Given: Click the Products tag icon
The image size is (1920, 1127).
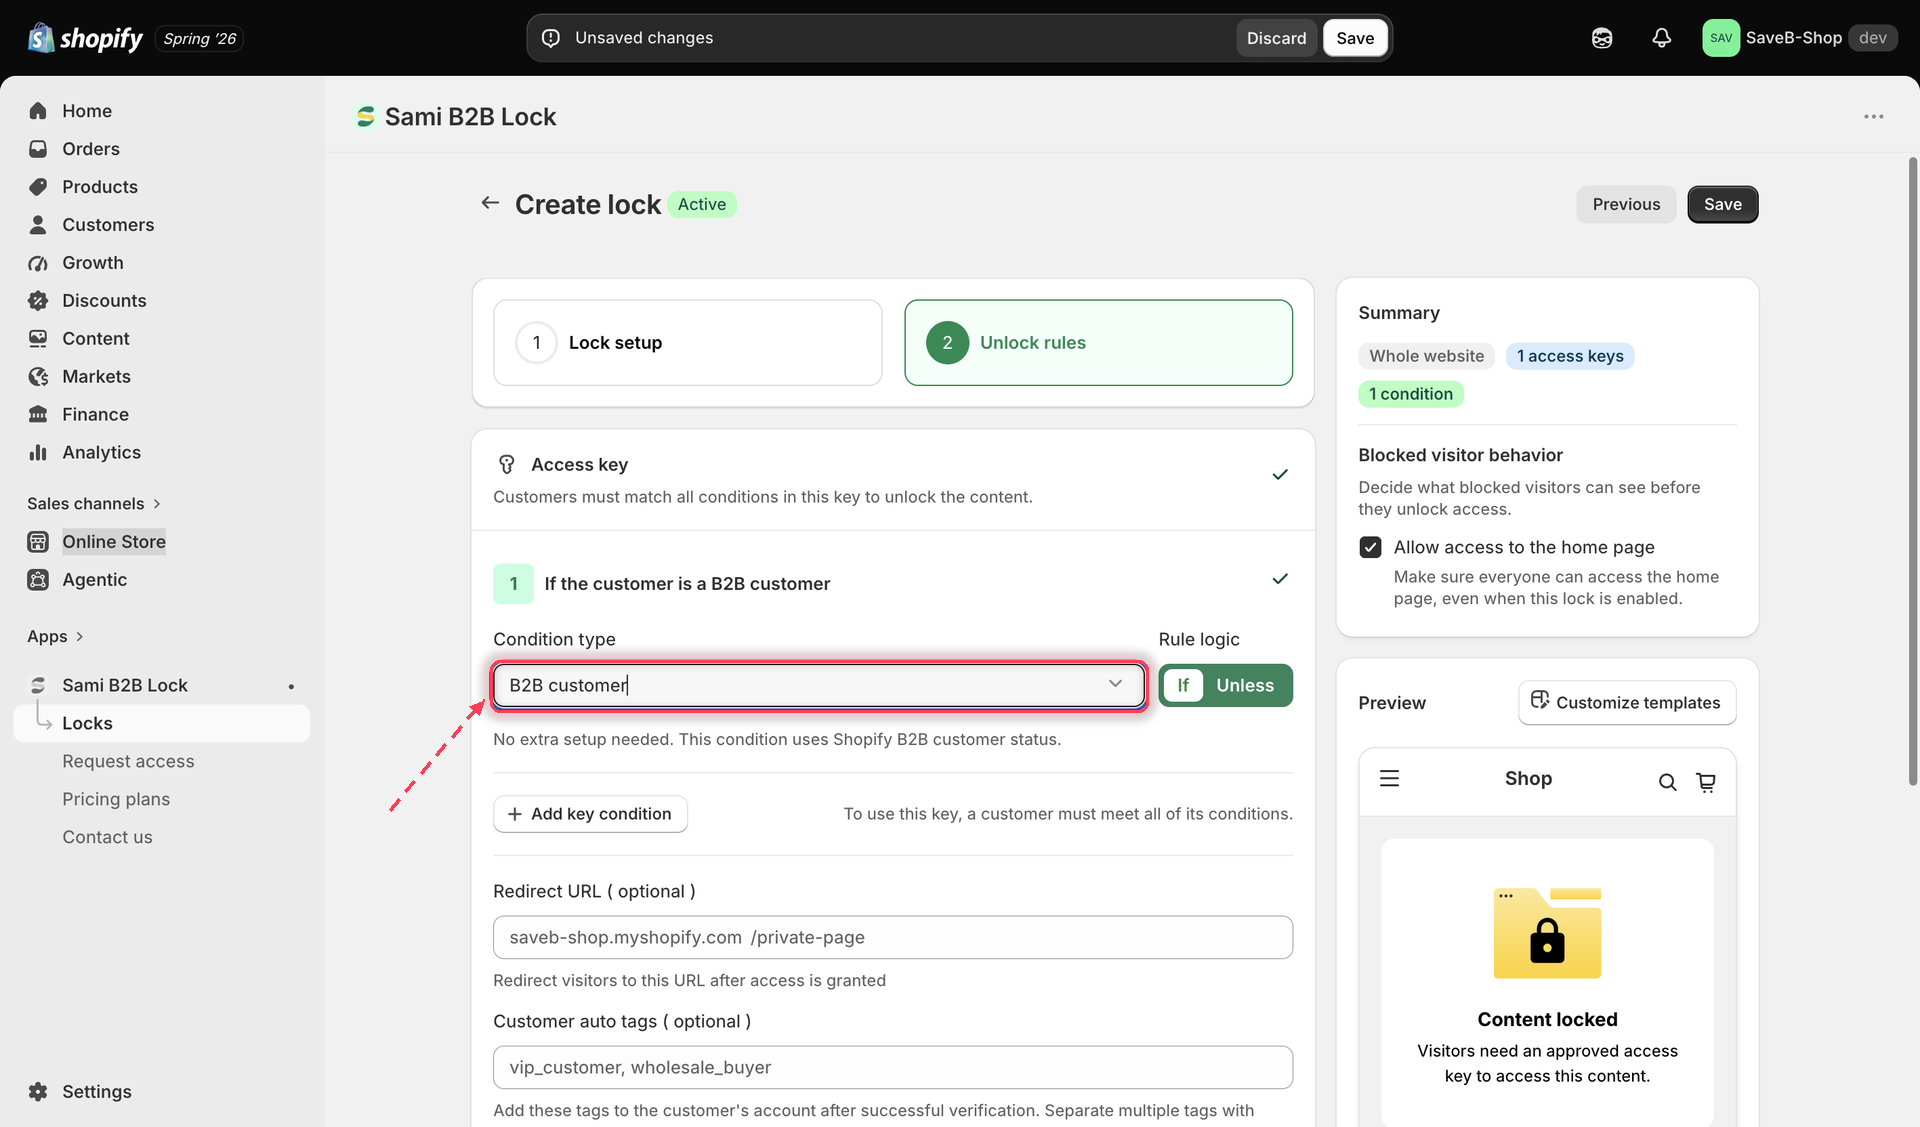Looking at the screenshot, I should click(38, 187).
